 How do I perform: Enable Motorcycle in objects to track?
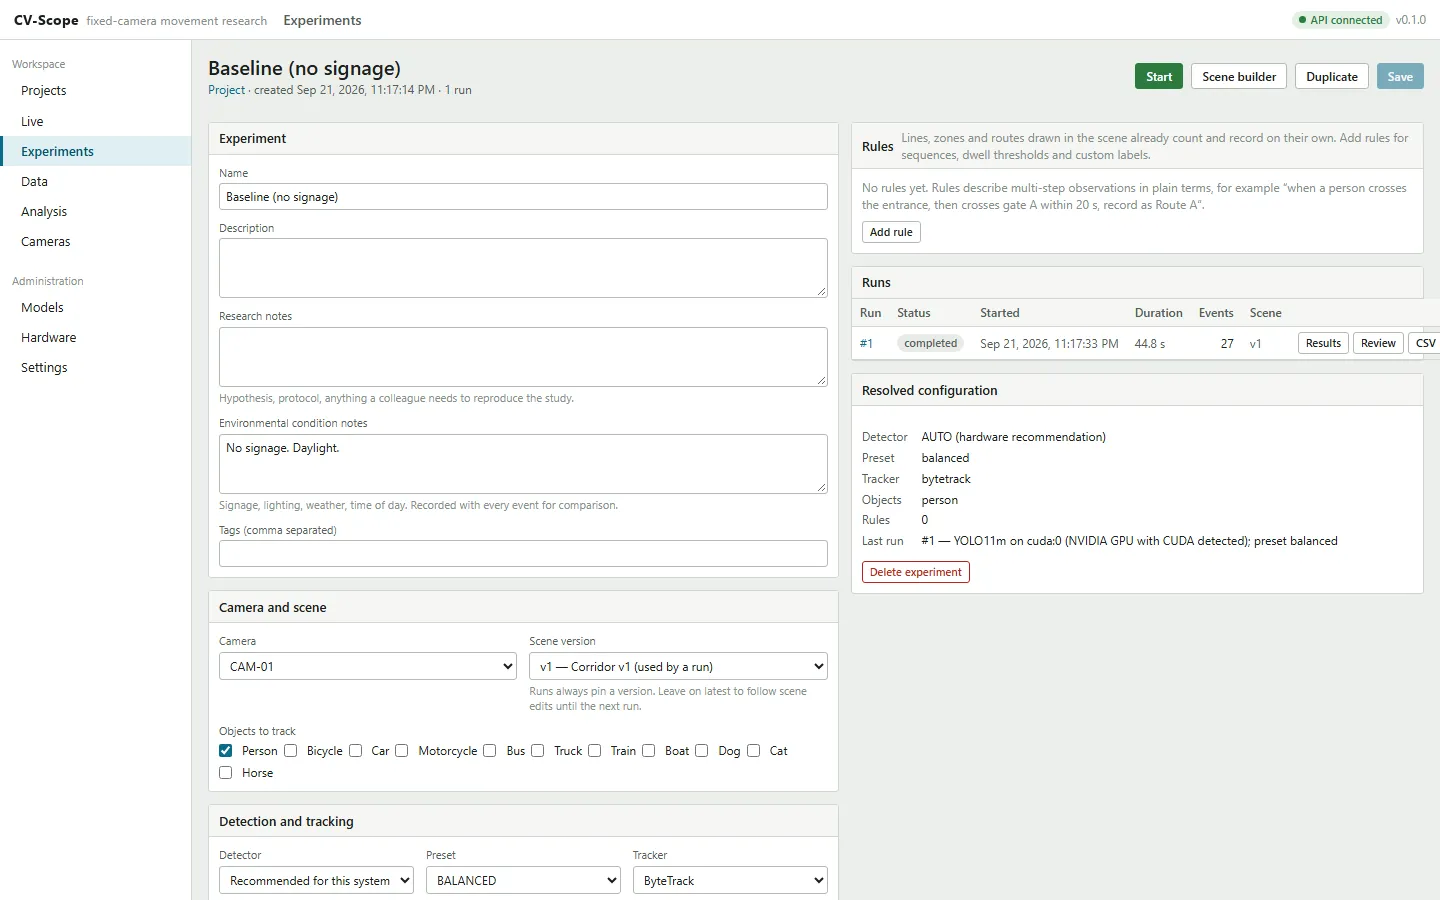pos(402,751)
